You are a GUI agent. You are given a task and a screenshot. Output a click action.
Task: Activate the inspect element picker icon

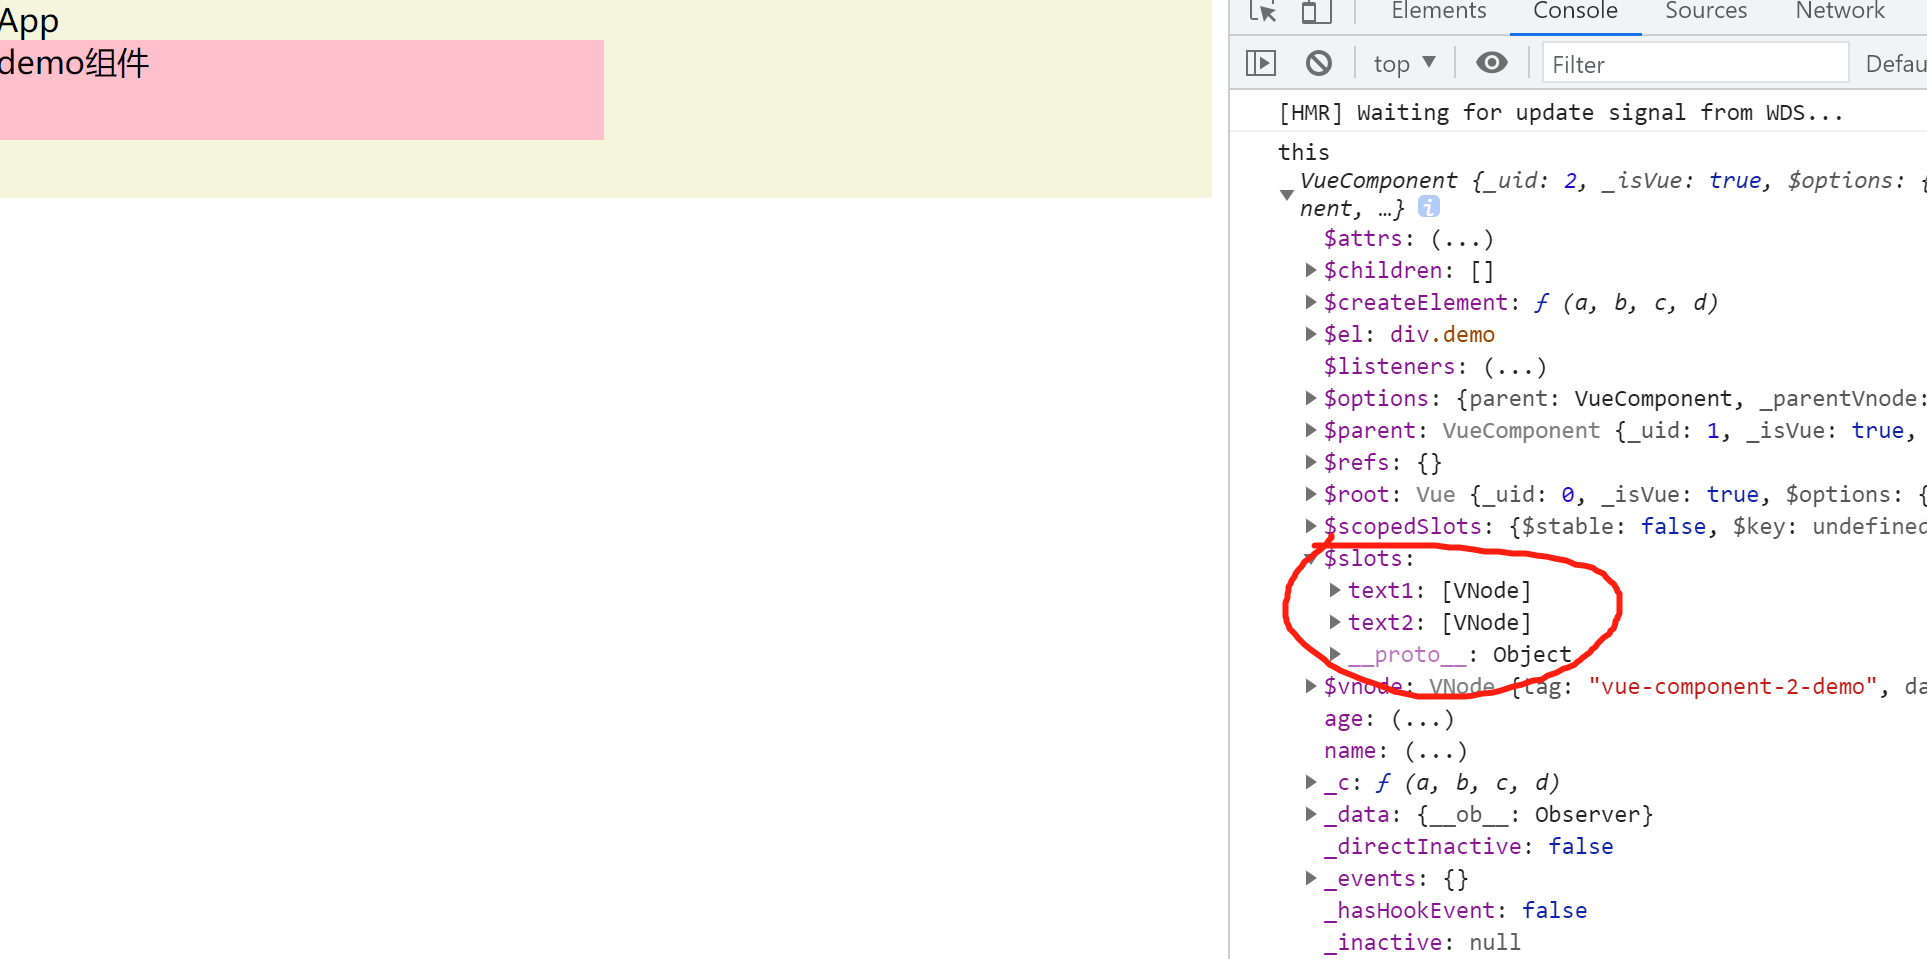pyautogui.click(x=1263, y=11)
